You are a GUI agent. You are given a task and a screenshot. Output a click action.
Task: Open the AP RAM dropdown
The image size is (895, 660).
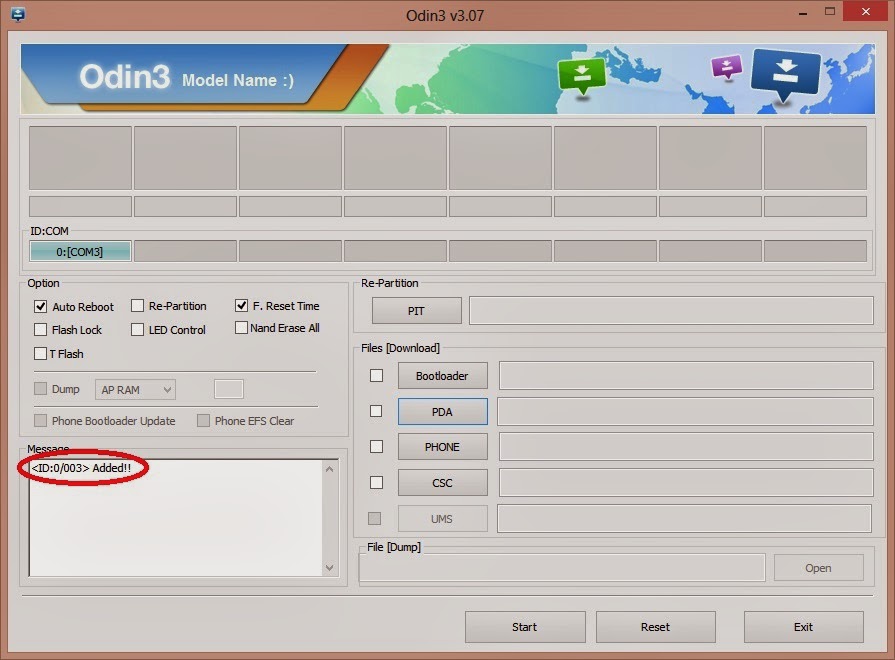click(135, 389)
